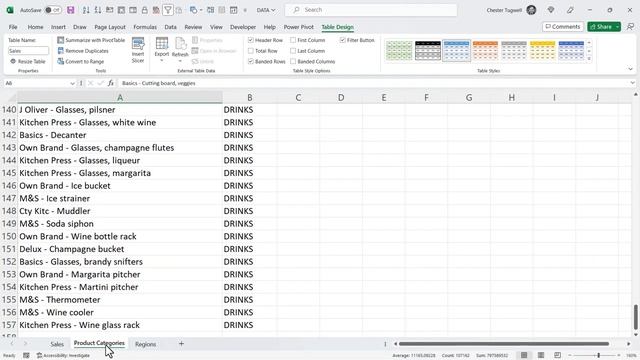The width and height of the screenshot is (640, 360).
Task: Select the column A header
Action: (x=120, y=98)
